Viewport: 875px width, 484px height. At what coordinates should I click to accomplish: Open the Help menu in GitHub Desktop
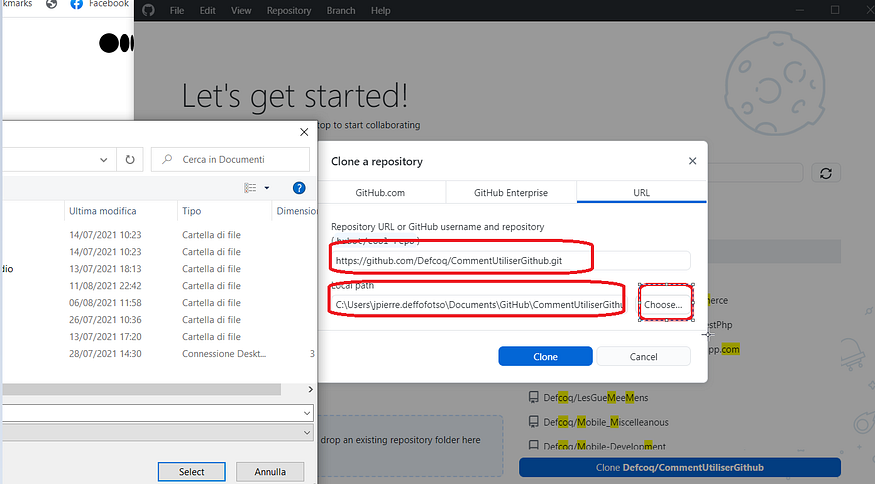coord(381,11)
